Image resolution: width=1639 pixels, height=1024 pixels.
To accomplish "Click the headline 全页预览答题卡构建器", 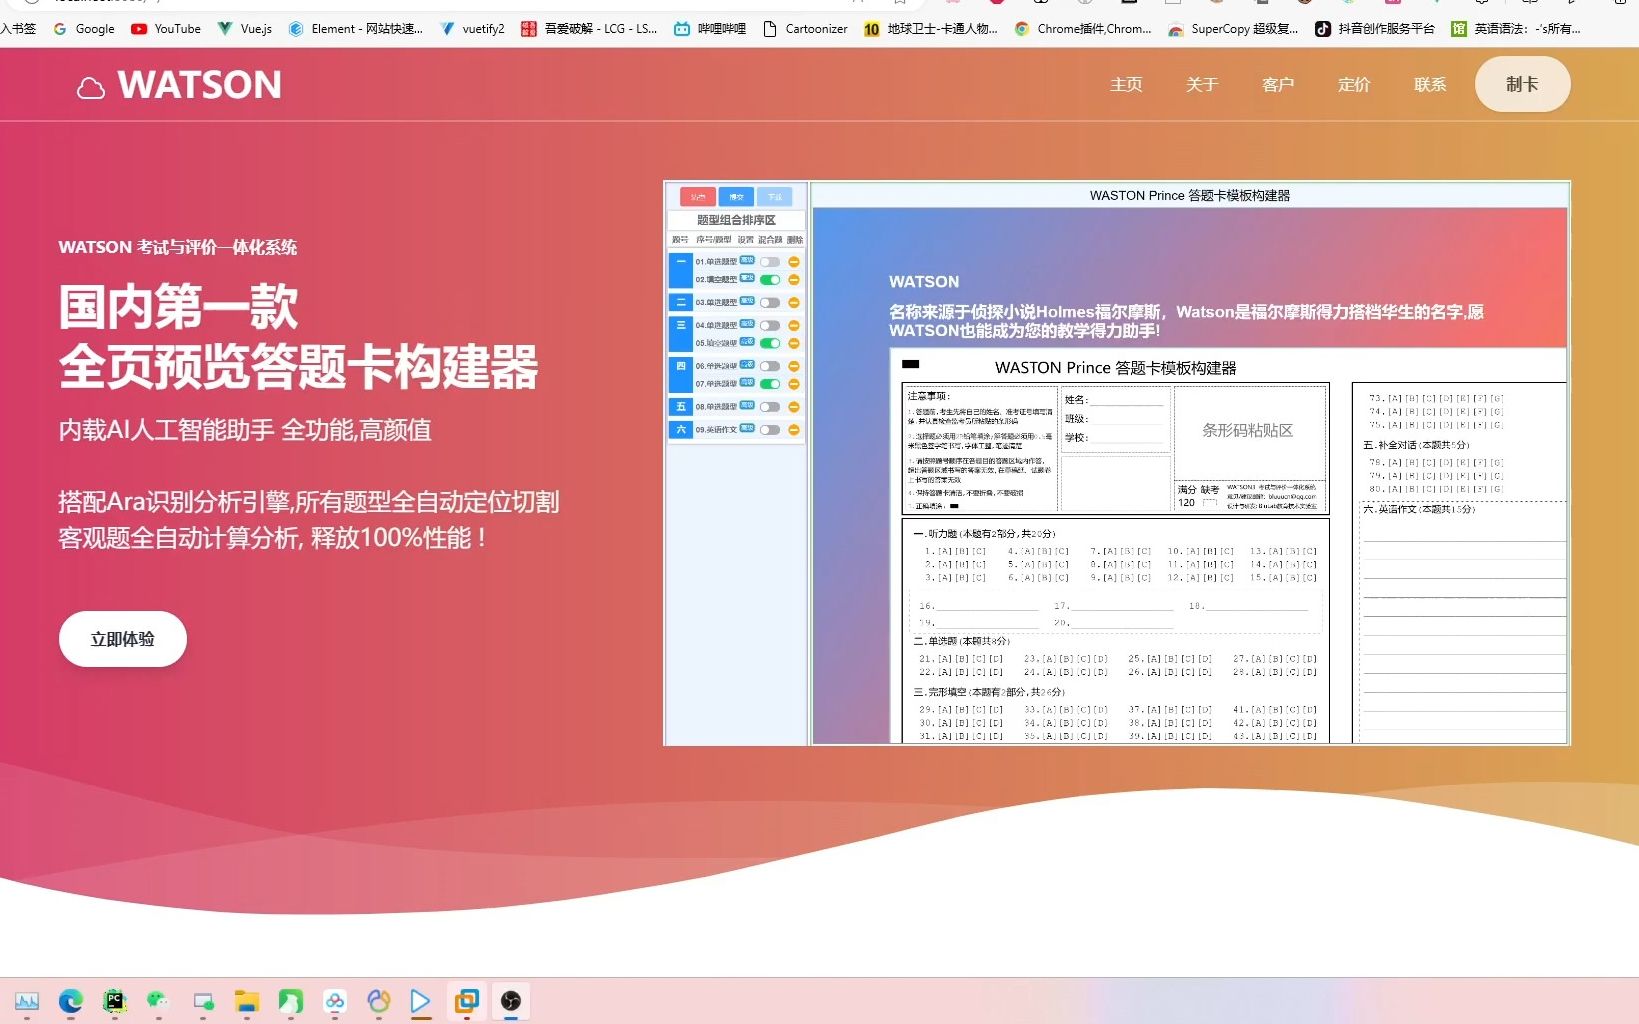I will coord(298,366).
